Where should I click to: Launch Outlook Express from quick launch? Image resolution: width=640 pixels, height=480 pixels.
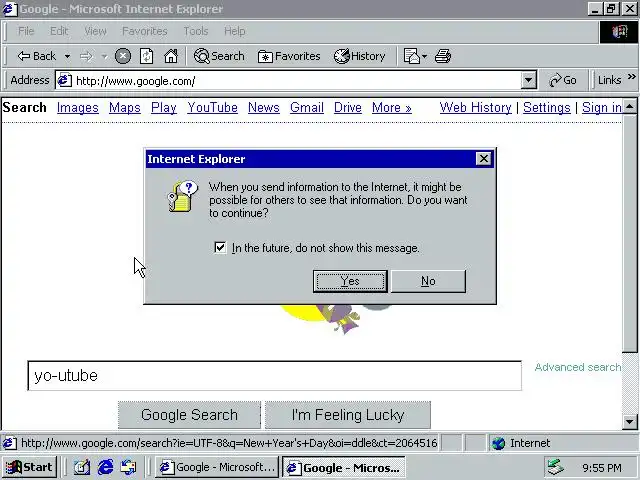click(x=129, y=467)
